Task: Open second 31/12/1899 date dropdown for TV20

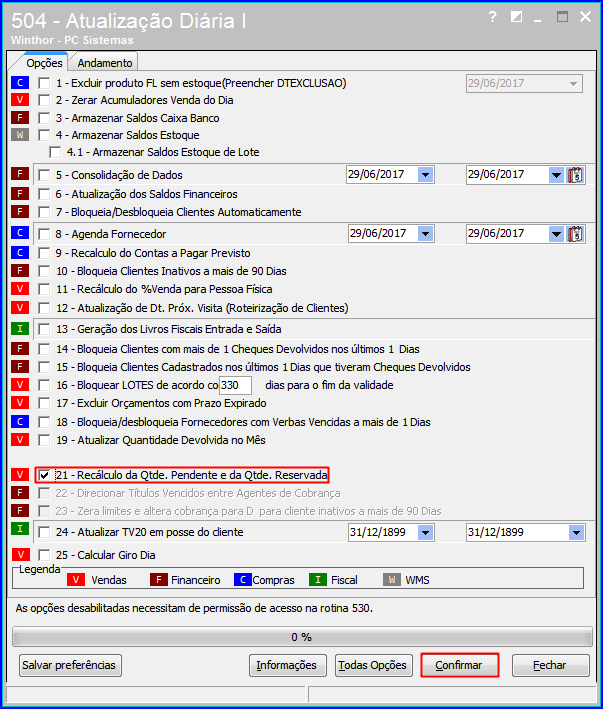Action: (576, 533)
